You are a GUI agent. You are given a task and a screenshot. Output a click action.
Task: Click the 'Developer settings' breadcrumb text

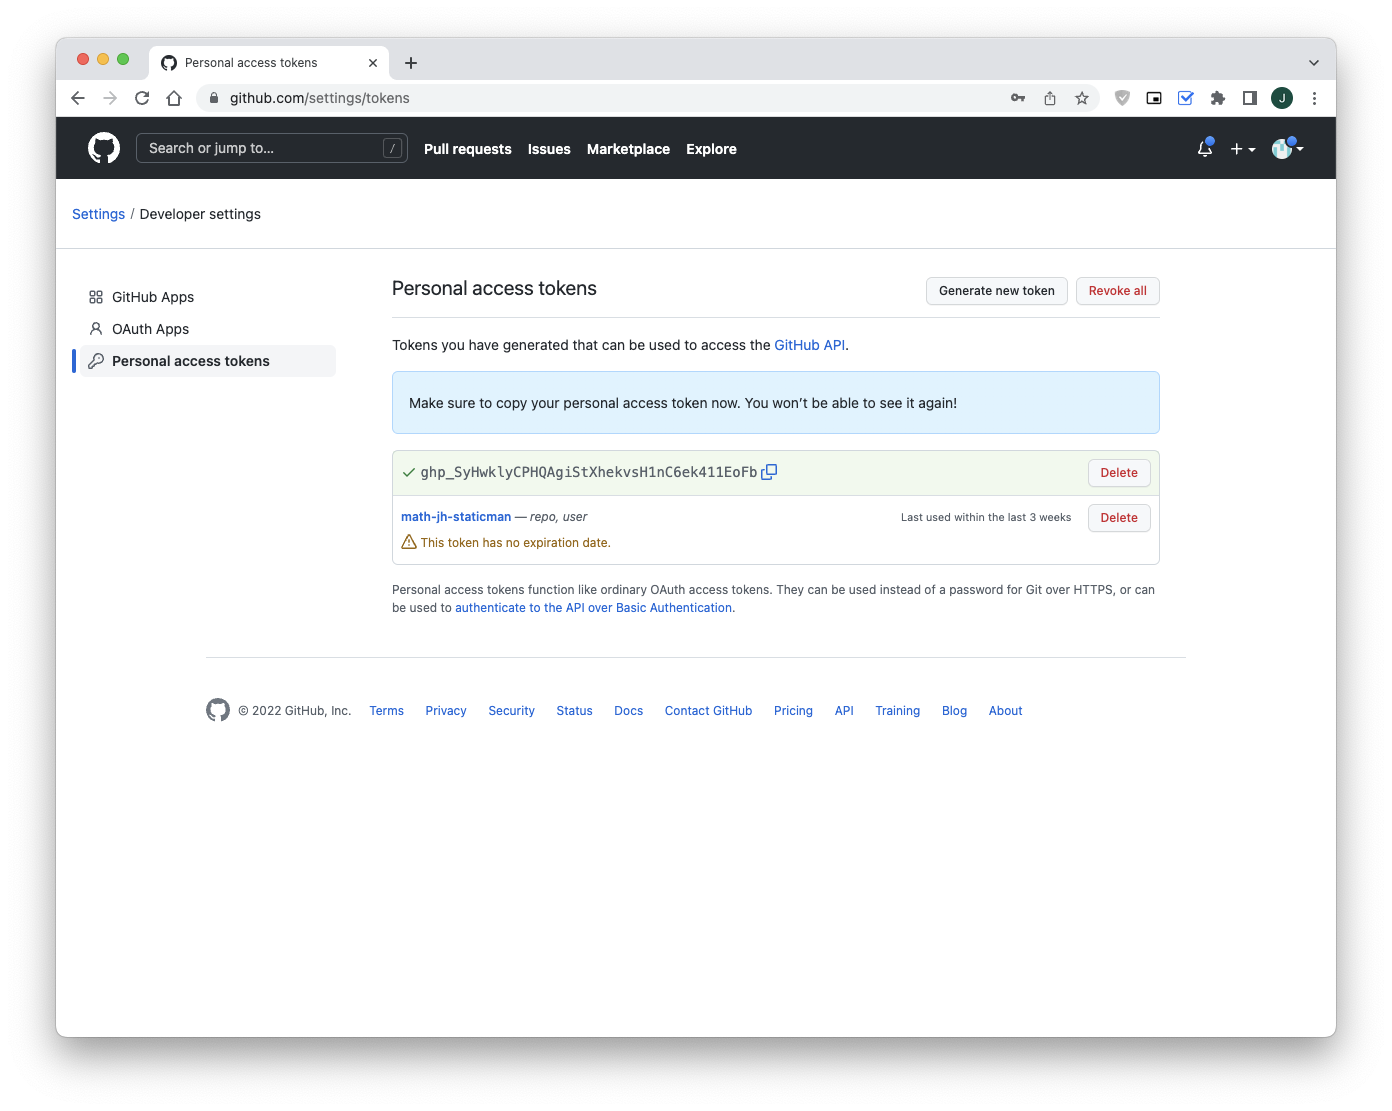[200, 214]
